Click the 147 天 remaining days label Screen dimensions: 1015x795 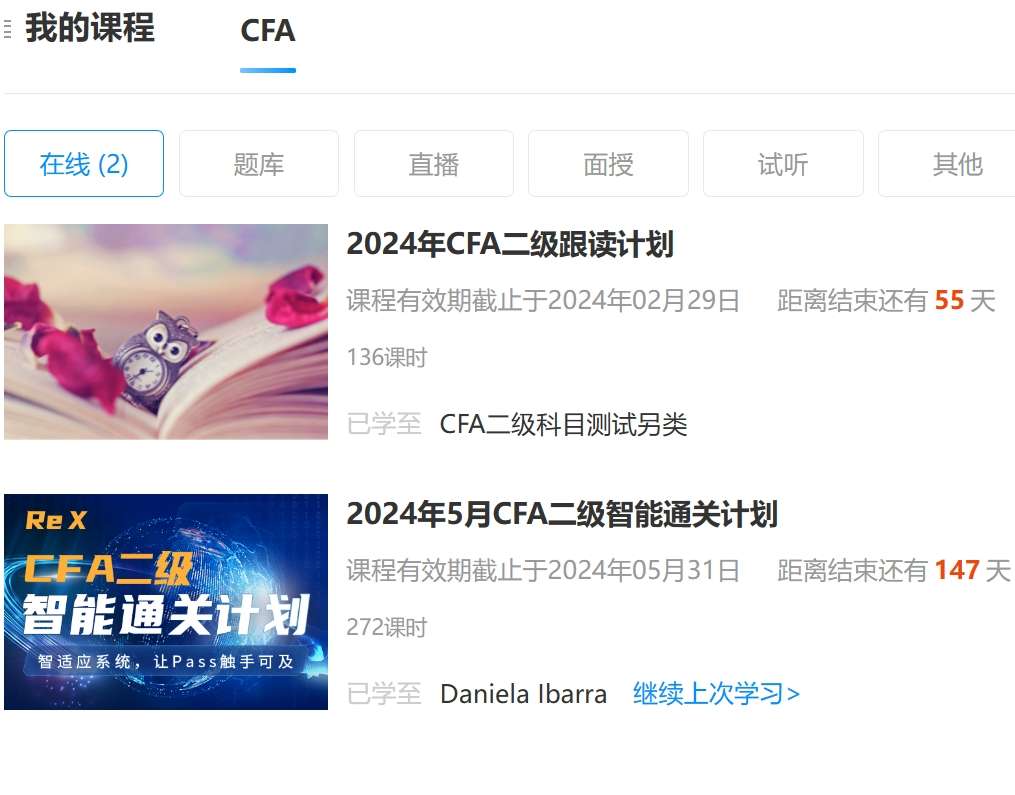(x=972, y=571)
